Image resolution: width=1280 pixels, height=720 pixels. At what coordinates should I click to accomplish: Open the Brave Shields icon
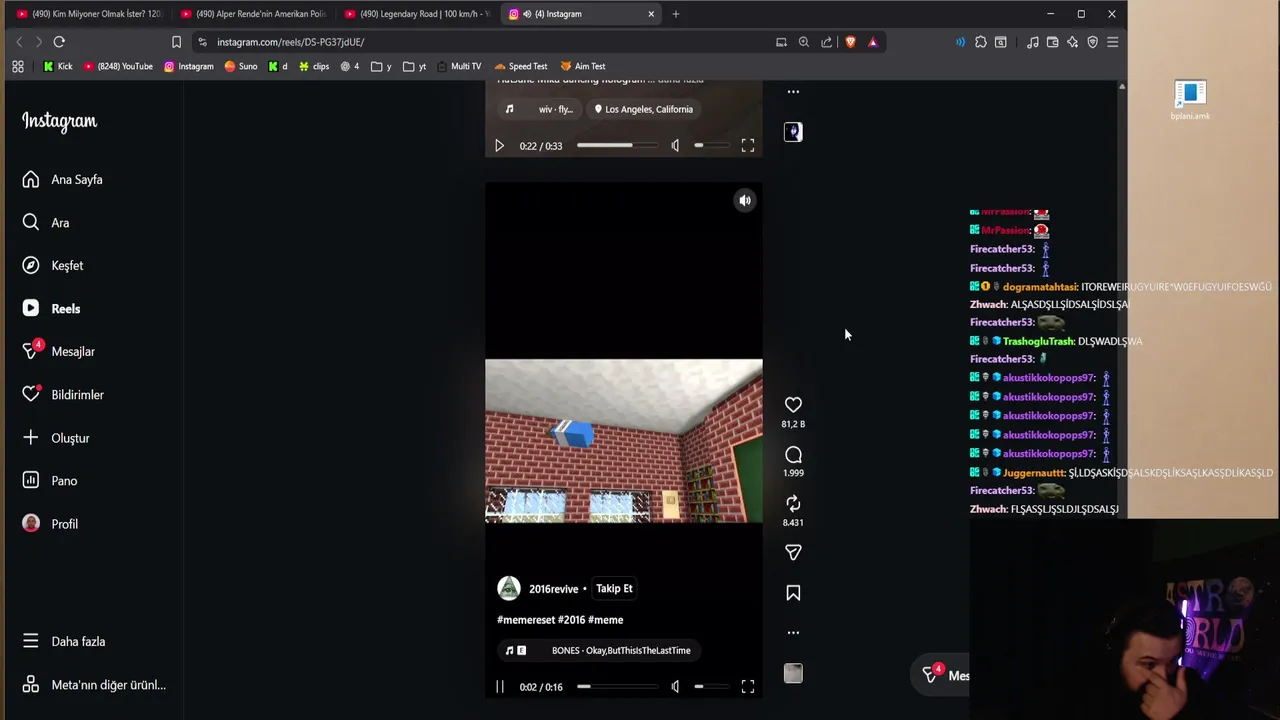(850, 42)
